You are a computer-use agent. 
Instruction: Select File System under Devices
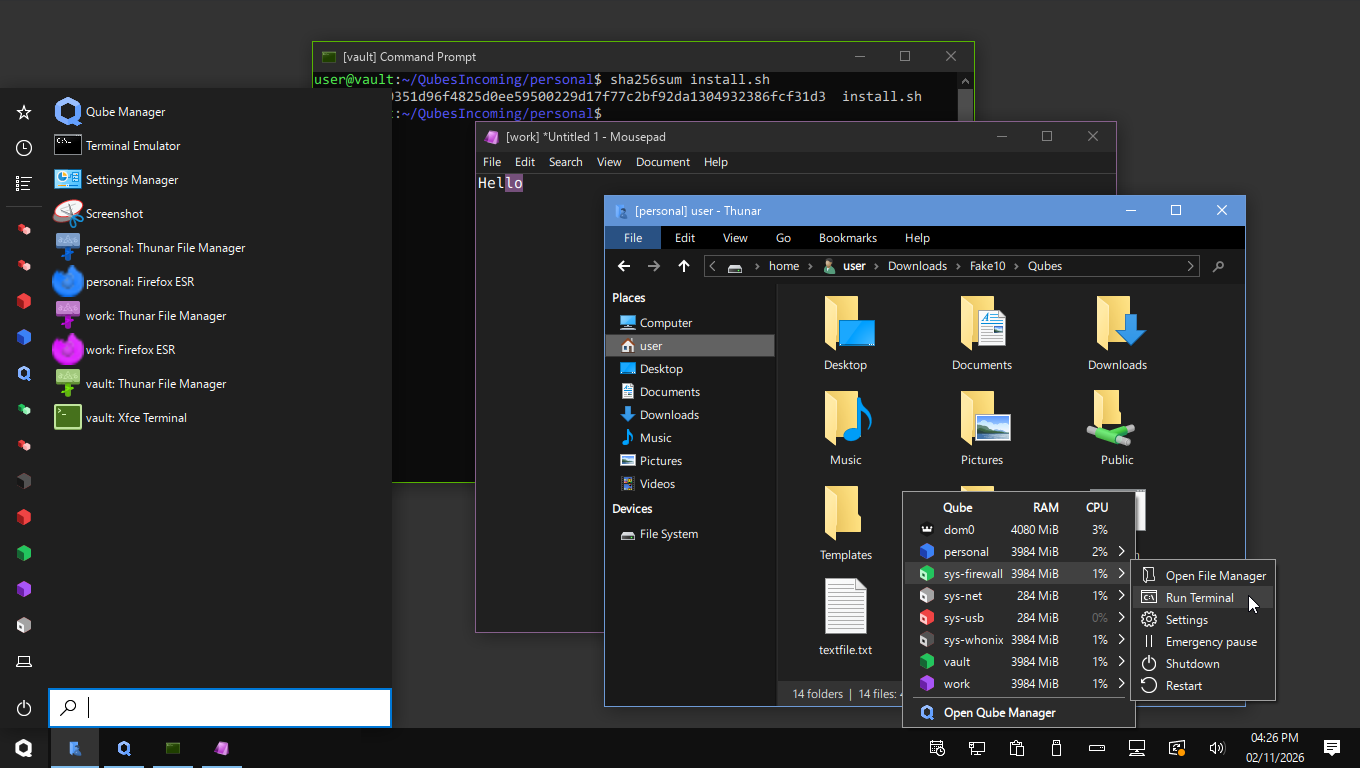(668, 534)
